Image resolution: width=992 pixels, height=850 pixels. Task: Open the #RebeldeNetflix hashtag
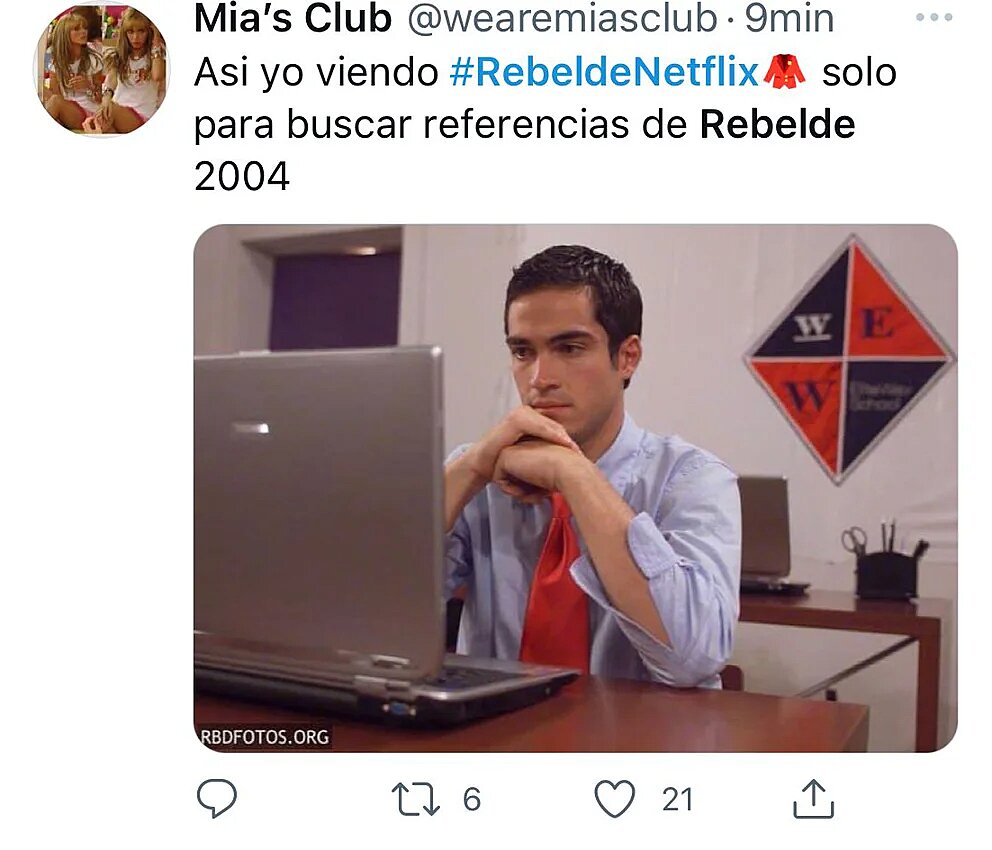click(x=604, y=72)
